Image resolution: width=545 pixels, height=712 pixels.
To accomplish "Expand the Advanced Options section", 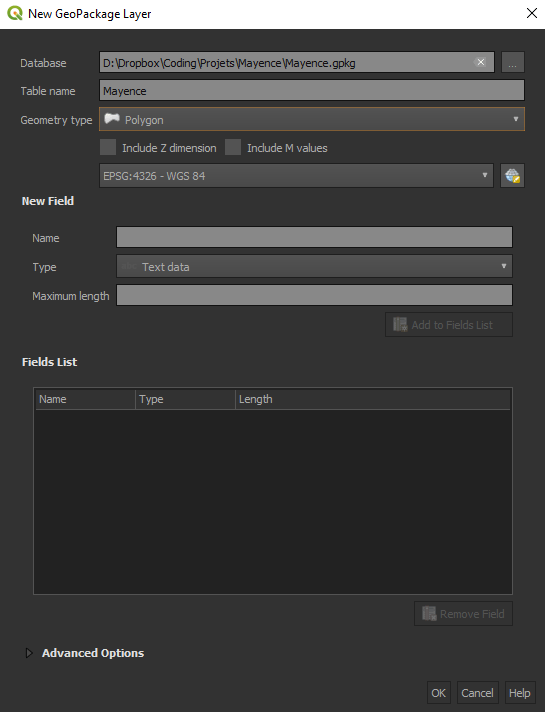I will [x=29, y=653].
